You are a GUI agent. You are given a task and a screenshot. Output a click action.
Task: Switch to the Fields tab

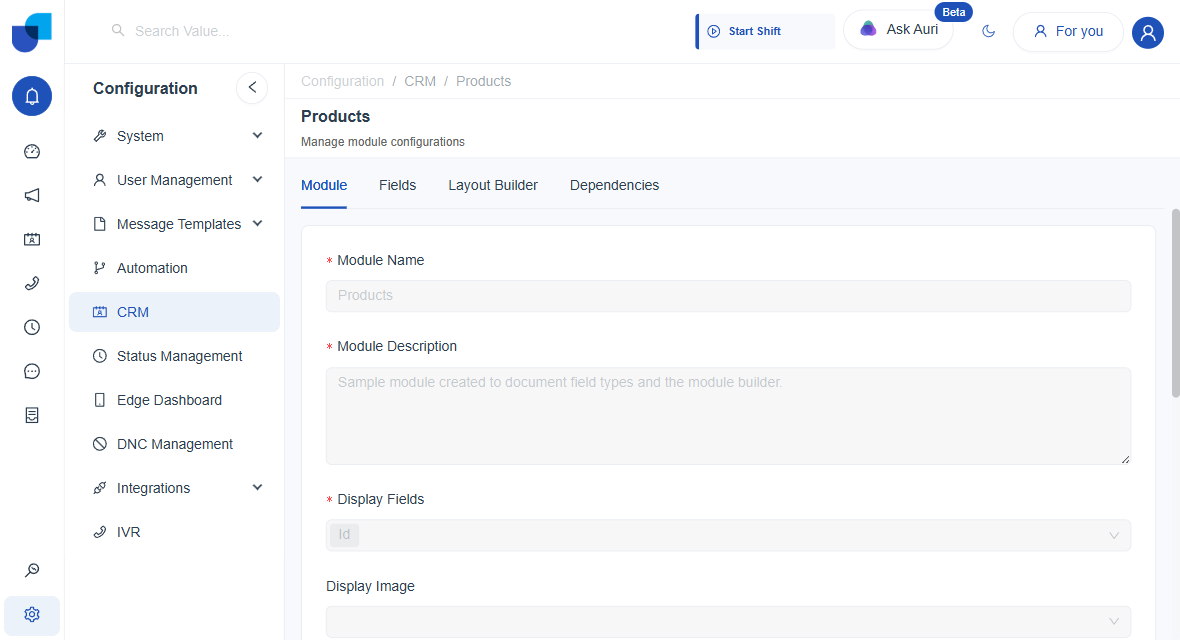(x=397, y=185)
